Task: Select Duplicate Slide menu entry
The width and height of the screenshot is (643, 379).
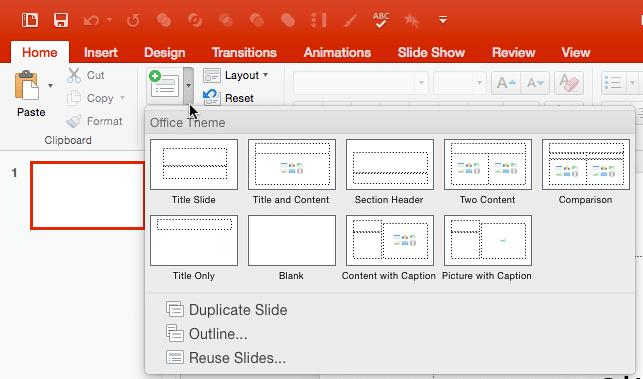Action: point(226,310)
